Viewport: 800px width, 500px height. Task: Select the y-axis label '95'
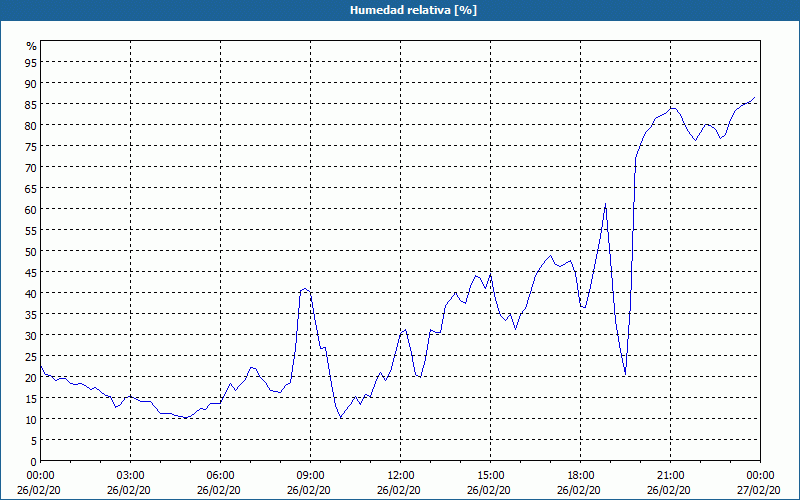click(x=31, y=62)
